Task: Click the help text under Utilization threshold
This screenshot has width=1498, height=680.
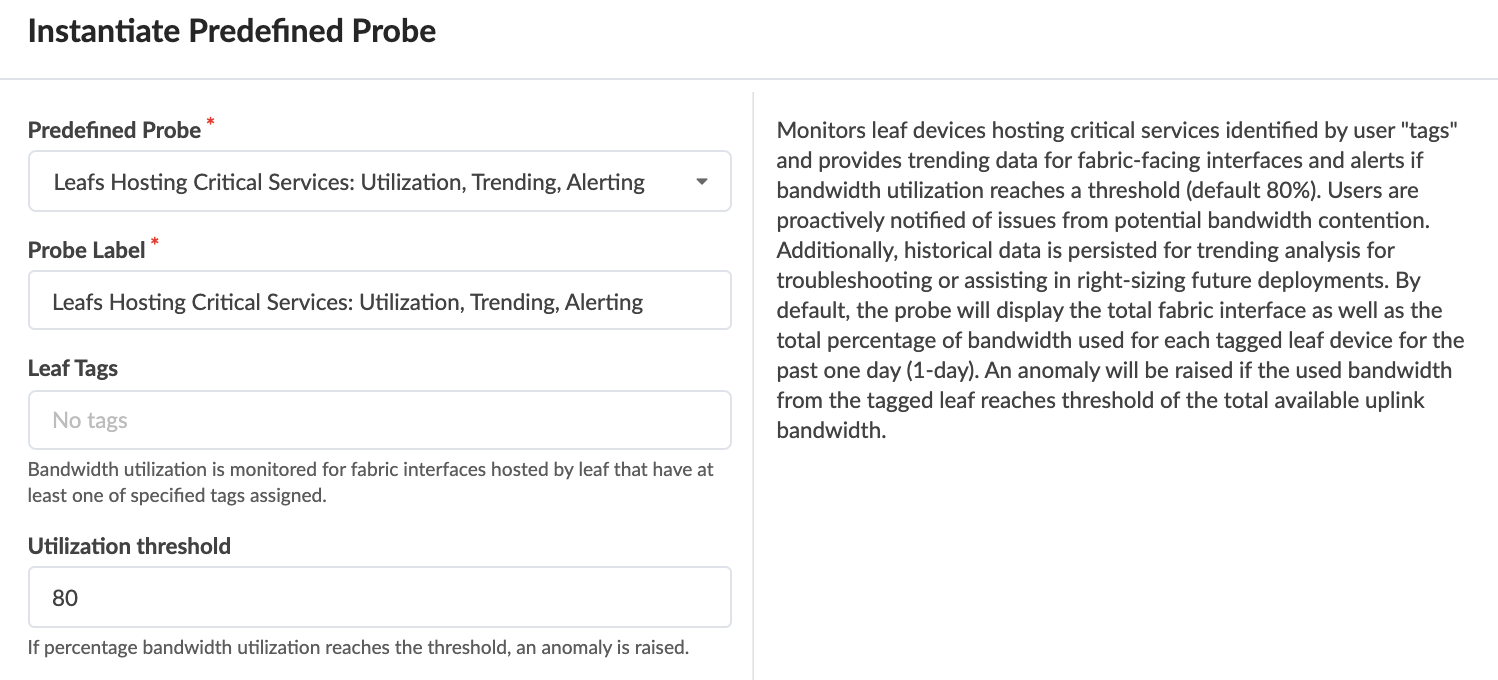Action: tap(358, 647)
